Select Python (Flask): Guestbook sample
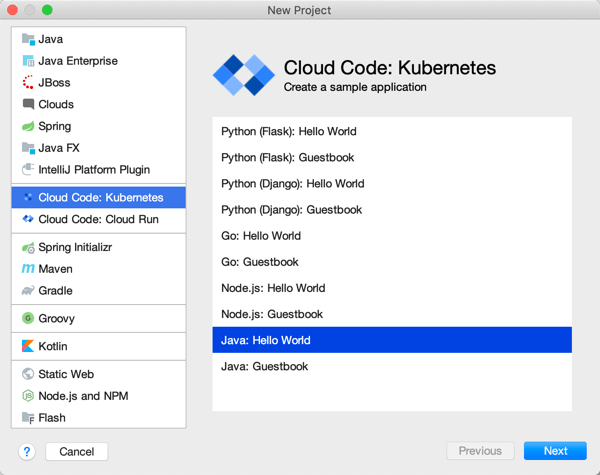The image size is (600, 475). (x=392, y=157)
